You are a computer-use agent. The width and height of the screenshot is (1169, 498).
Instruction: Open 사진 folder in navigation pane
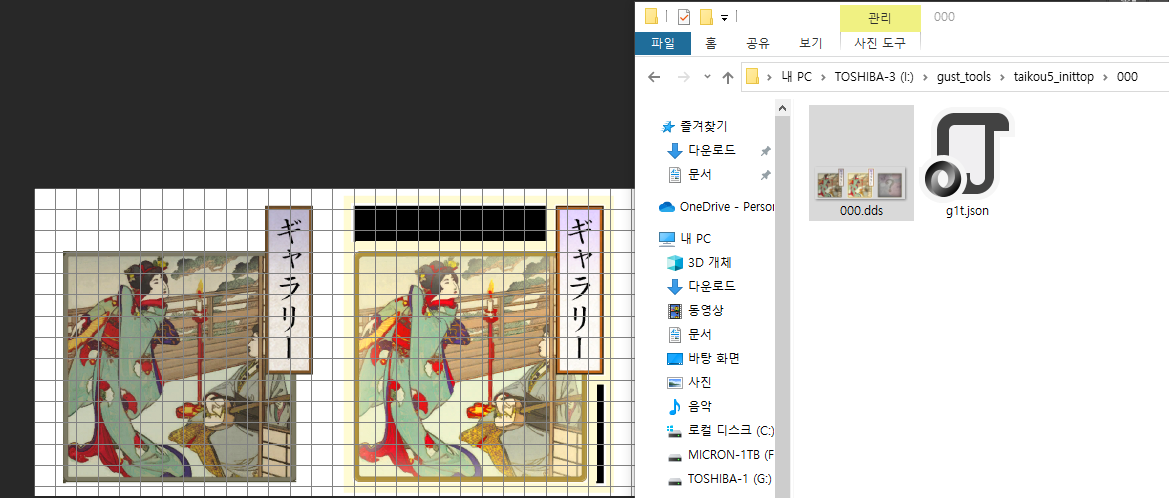[699, 382]
